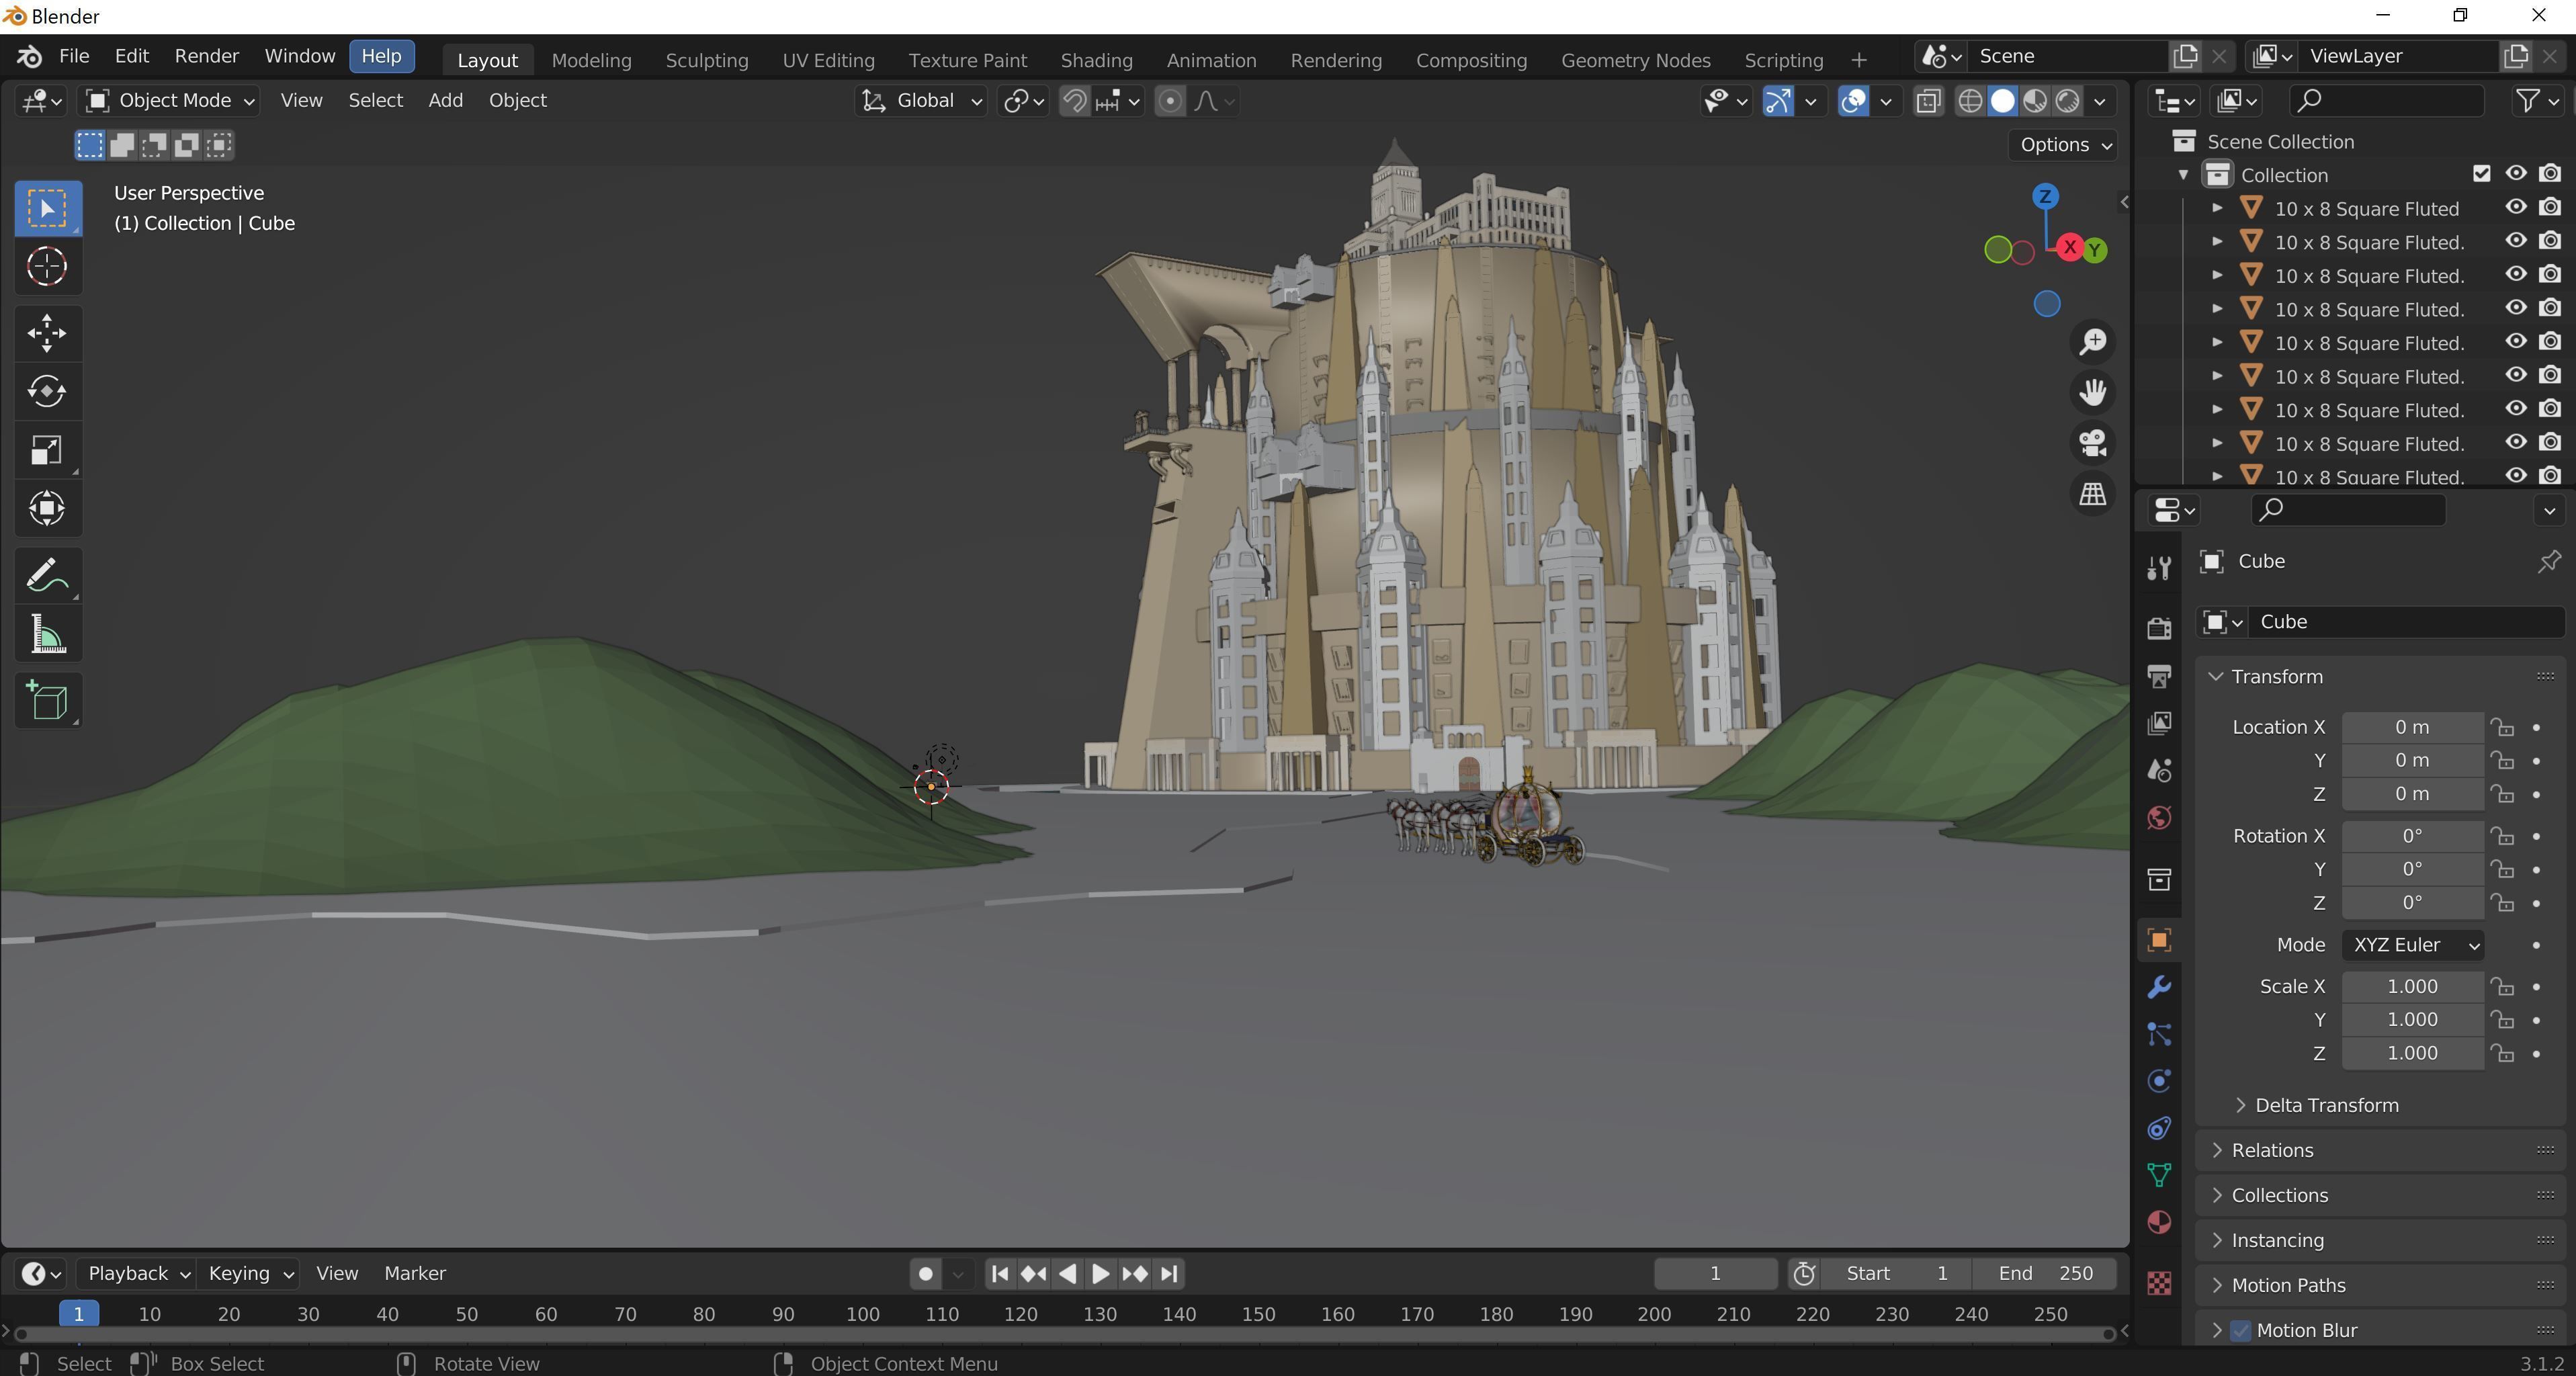
Task: Select the Annotate tool
Action: click(x=47, y=576)
